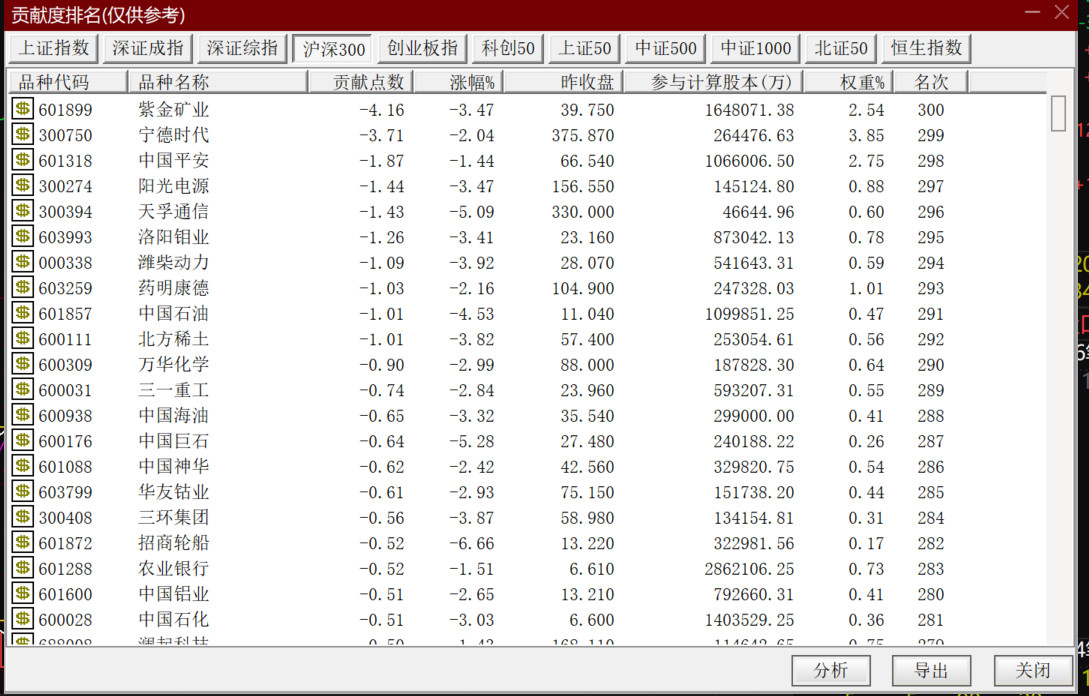Switch to the 恒生指数 tab
Viewport: 1089px width, 696px height.
[x=926, y=48]
